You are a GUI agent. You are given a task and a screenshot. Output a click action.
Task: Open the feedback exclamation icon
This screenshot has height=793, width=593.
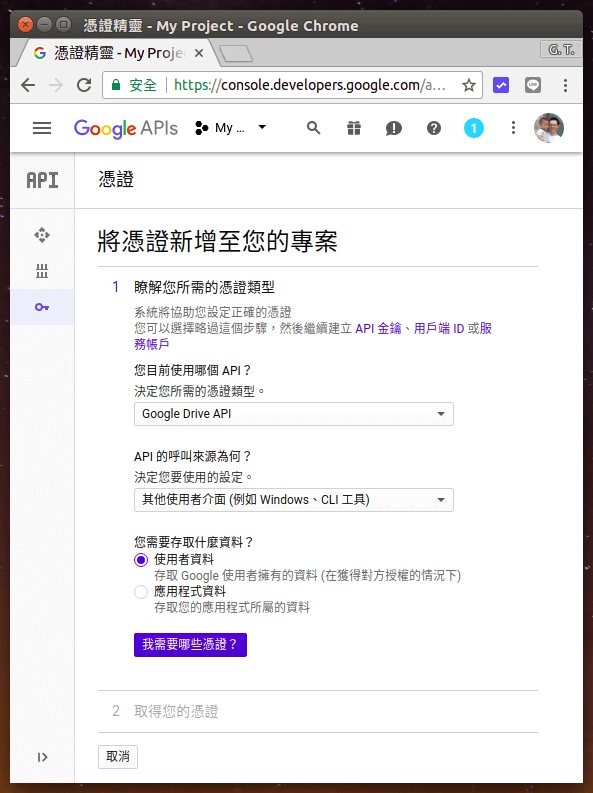(393, 128)
